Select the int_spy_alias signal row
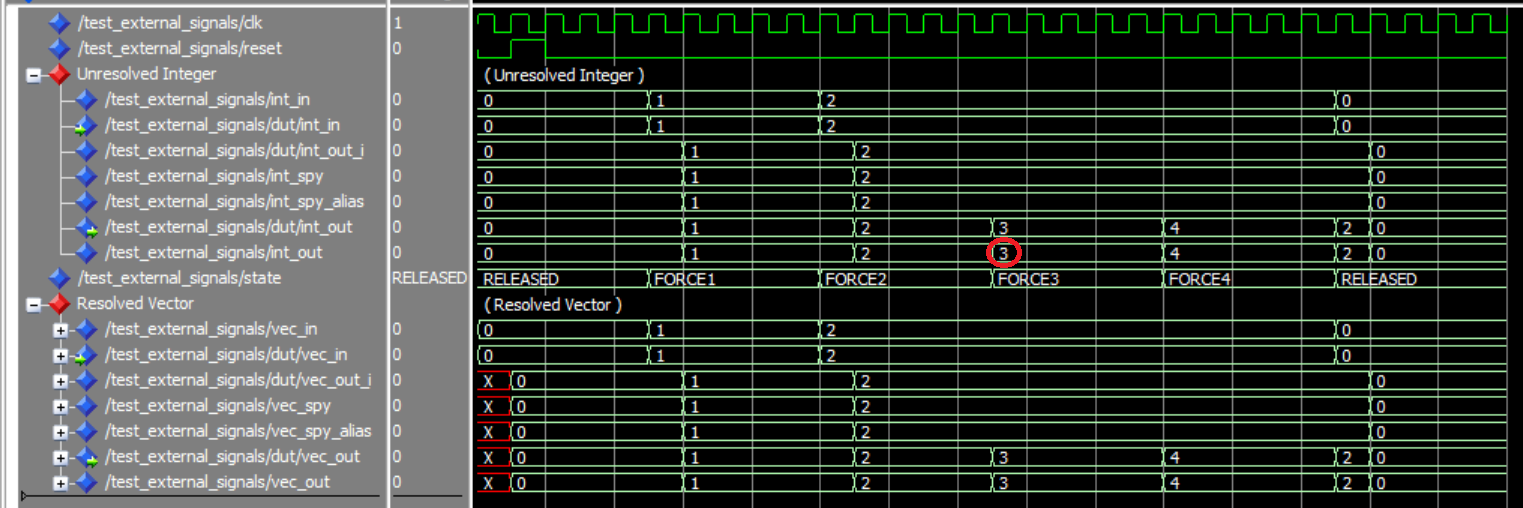The width and height of the screenshot is (1523, 508). pos(233,202)
